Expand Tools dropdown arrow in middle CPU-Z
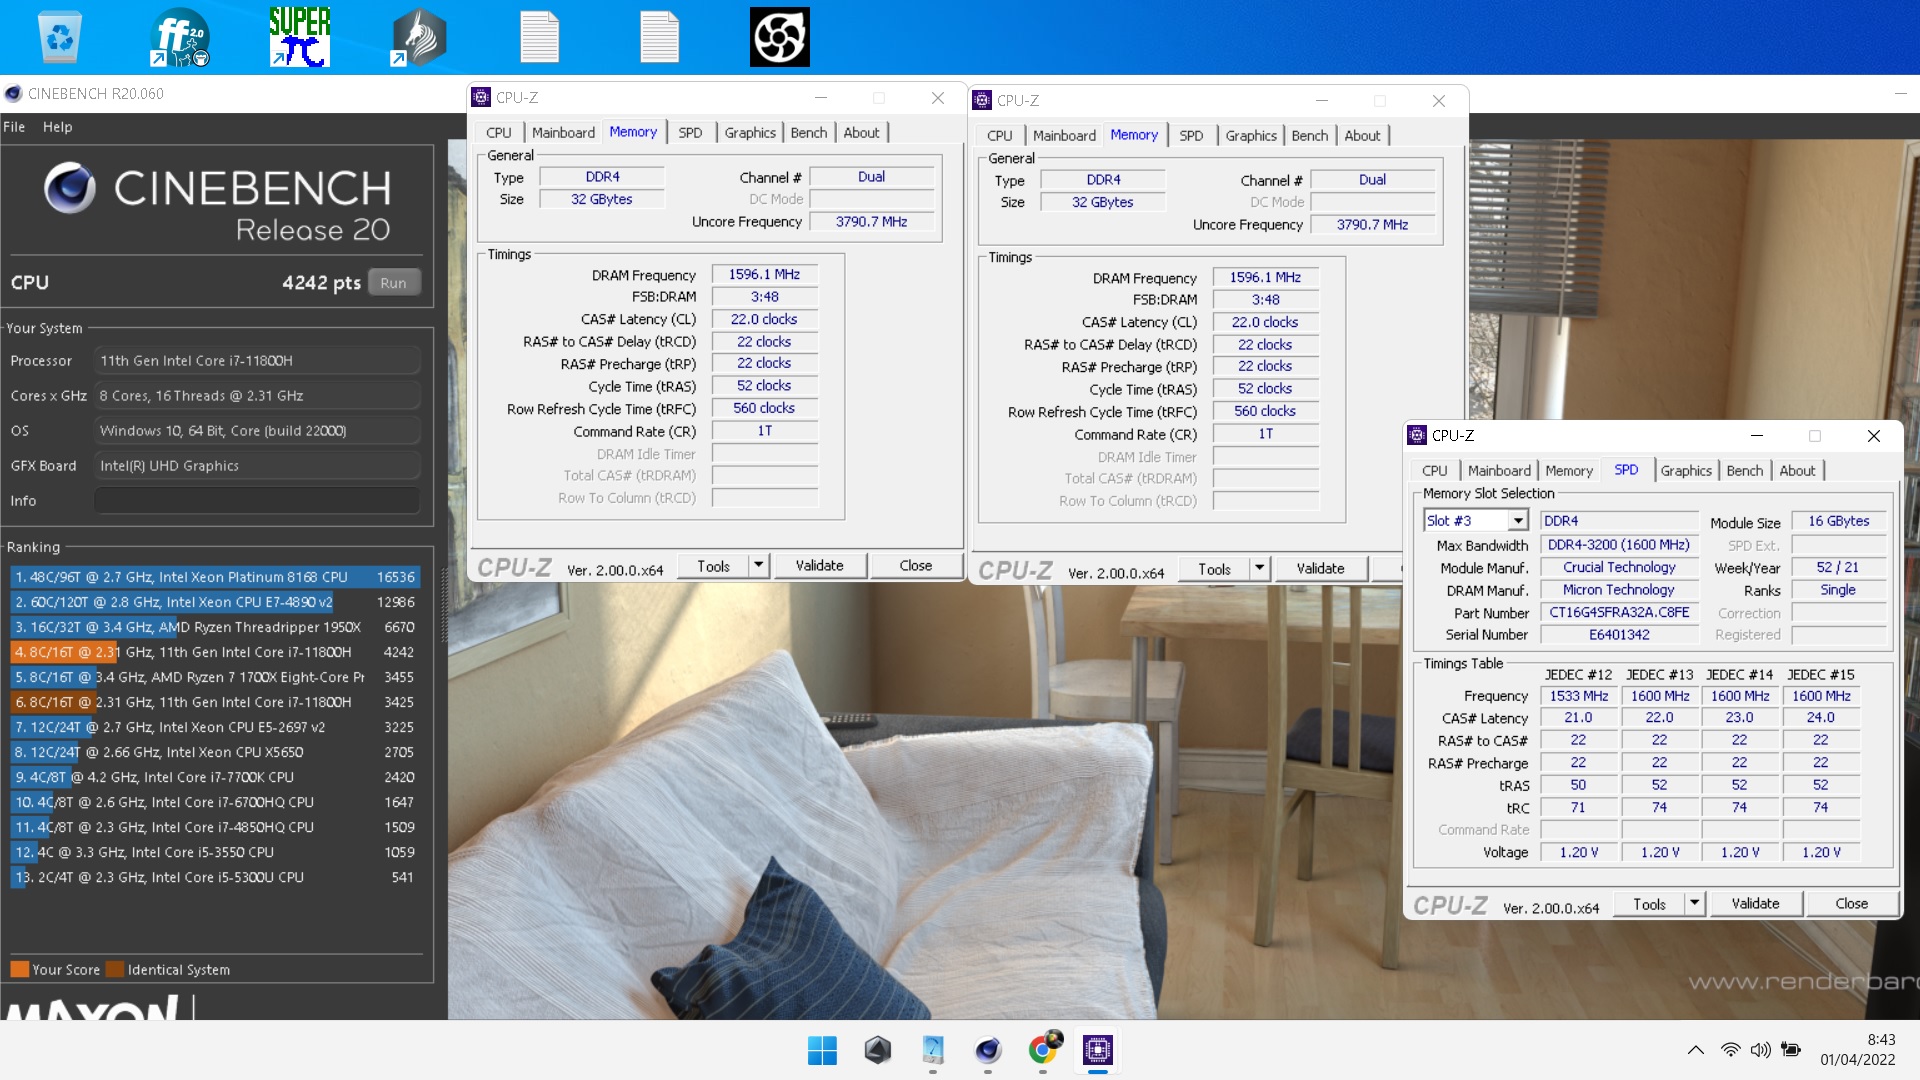This screenshot has height=1080, width=1920. click(1259, 569)
